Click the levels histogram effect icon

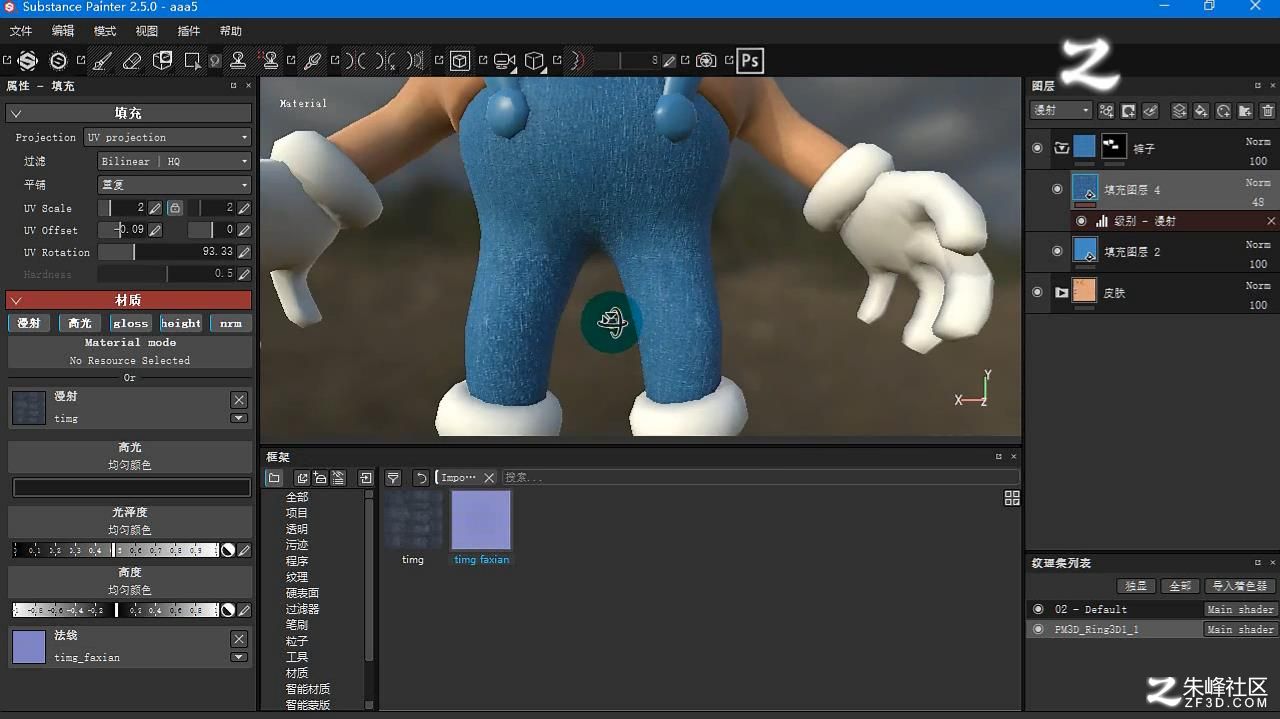point(1101,221)
